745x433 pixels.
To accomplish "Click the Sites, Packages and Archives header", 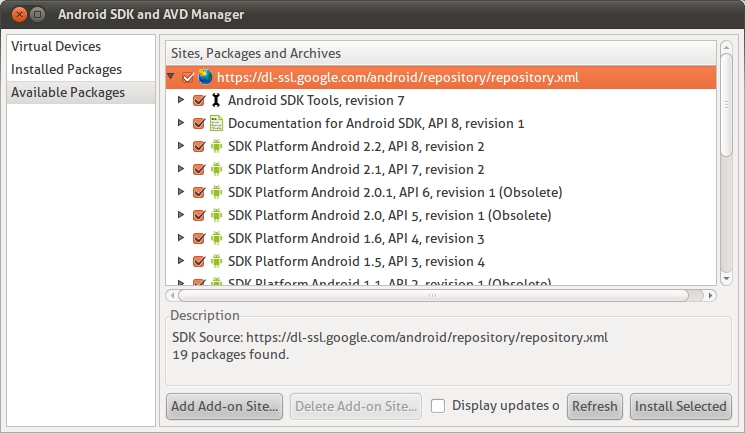I will (441, 53).
